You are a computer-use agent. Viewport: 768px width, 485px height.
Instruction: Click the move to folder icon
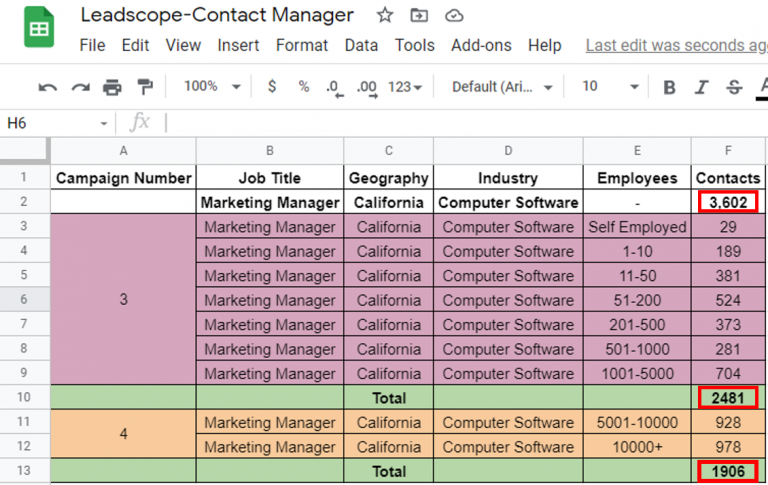coord(419,15)
